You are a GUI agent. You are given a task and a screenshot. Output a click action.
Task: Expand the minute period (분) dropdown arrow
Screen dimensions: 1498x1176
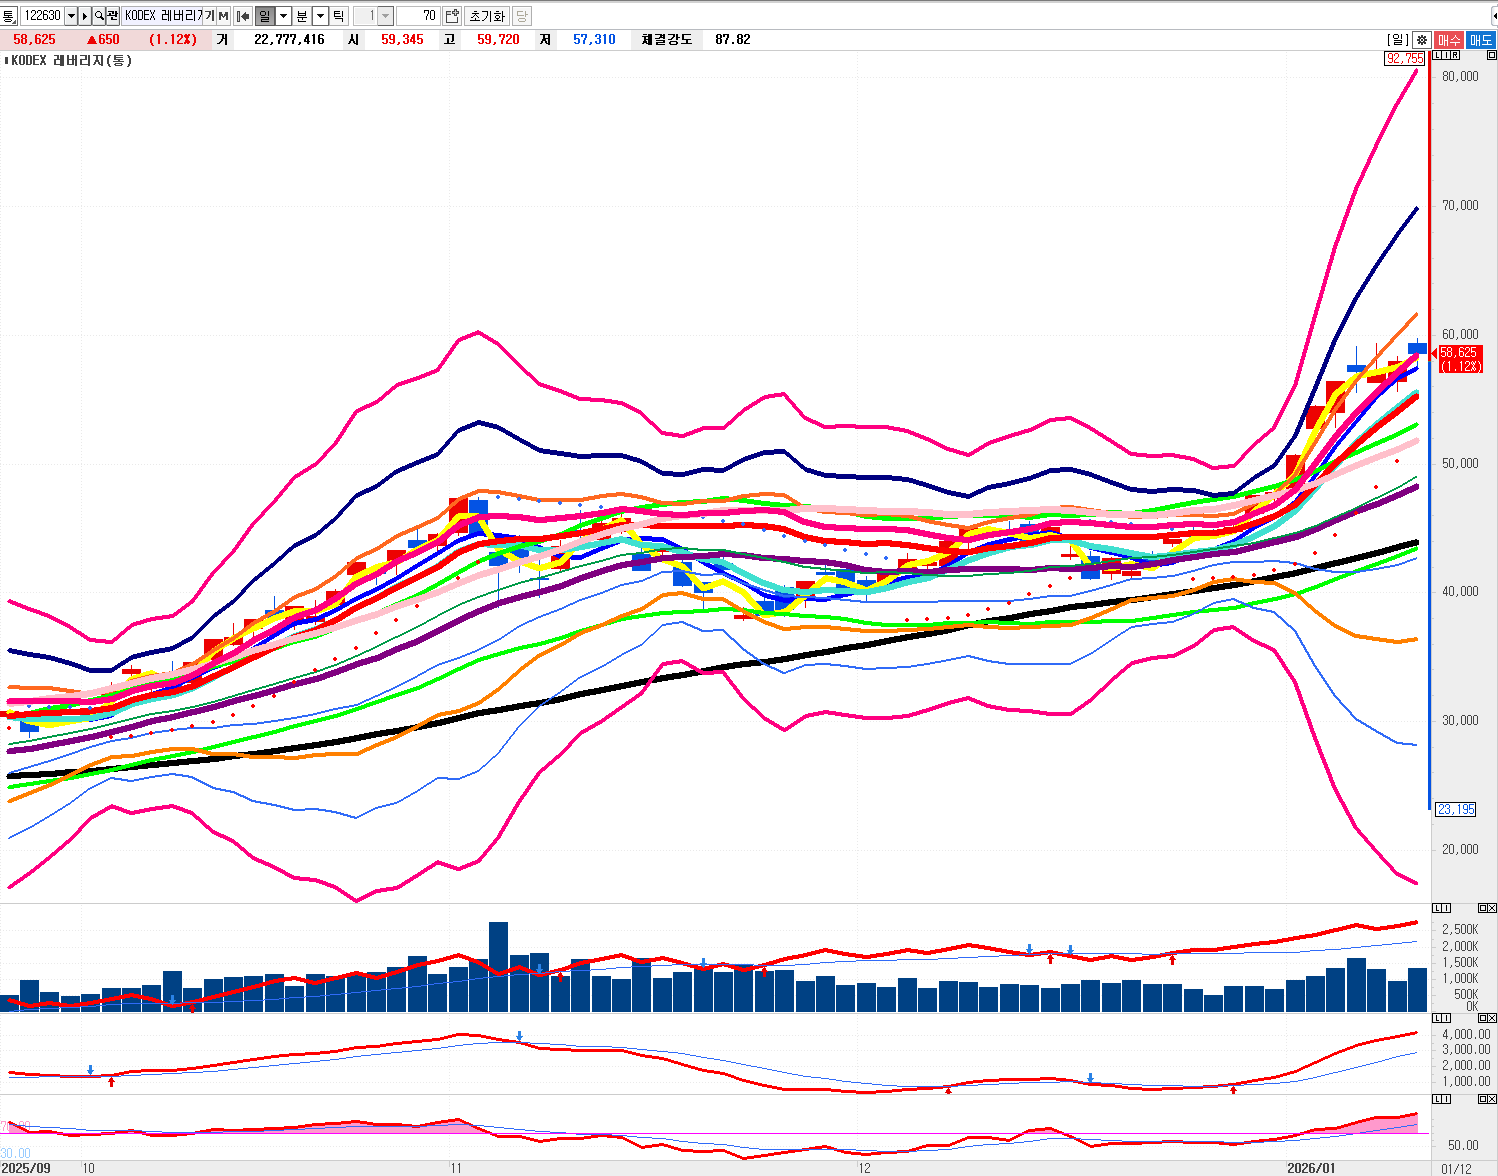(320, 16)
